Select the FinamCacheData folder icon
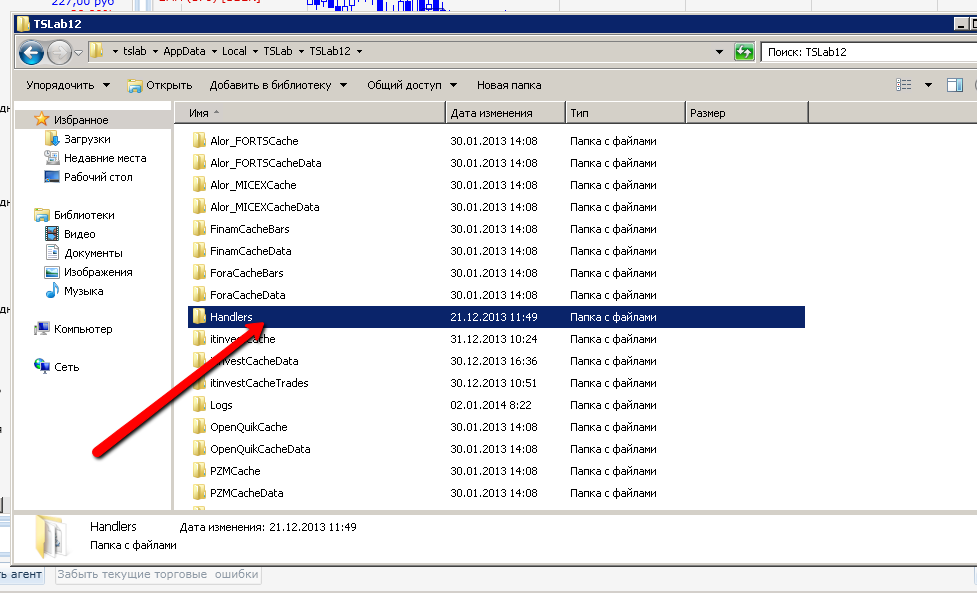Image resolution: width=977 pixels, height=593 pixels. point(199,250)
